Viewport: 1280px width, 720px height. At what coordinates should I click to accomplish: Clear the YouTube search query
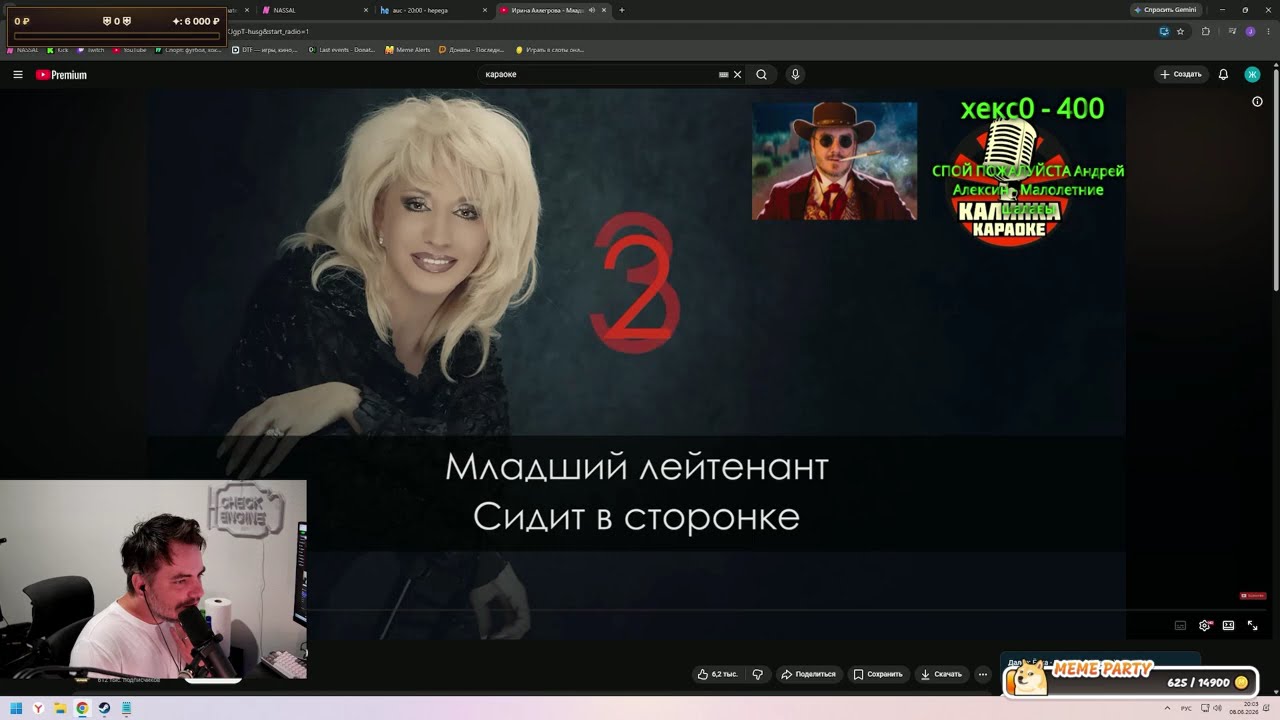738,74
